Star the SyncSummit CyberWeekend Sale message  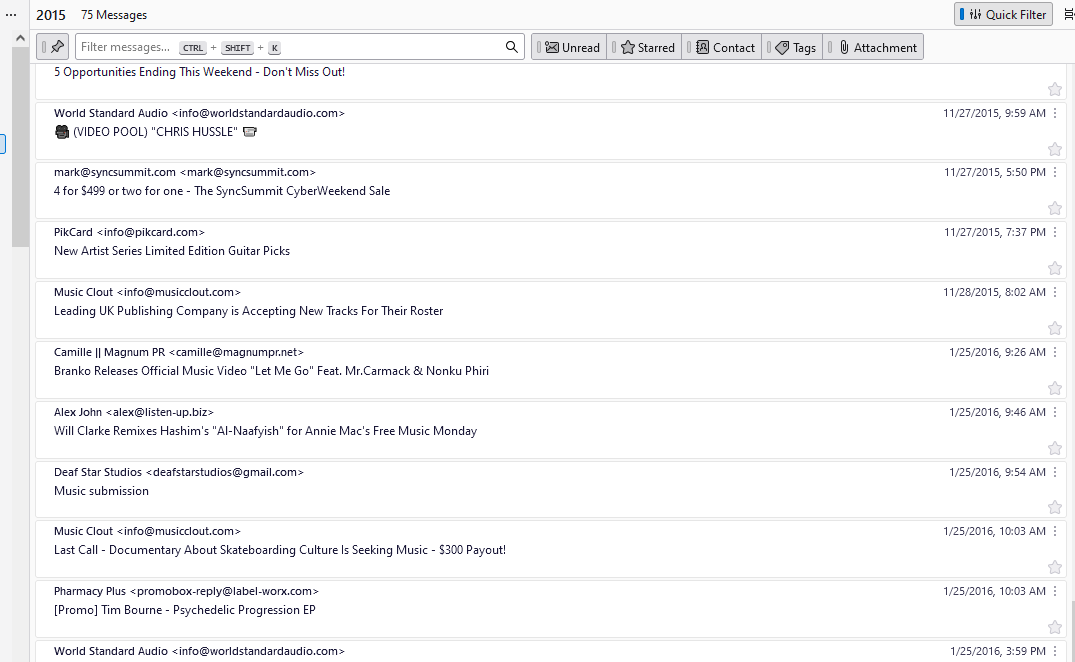(1054, 208)
